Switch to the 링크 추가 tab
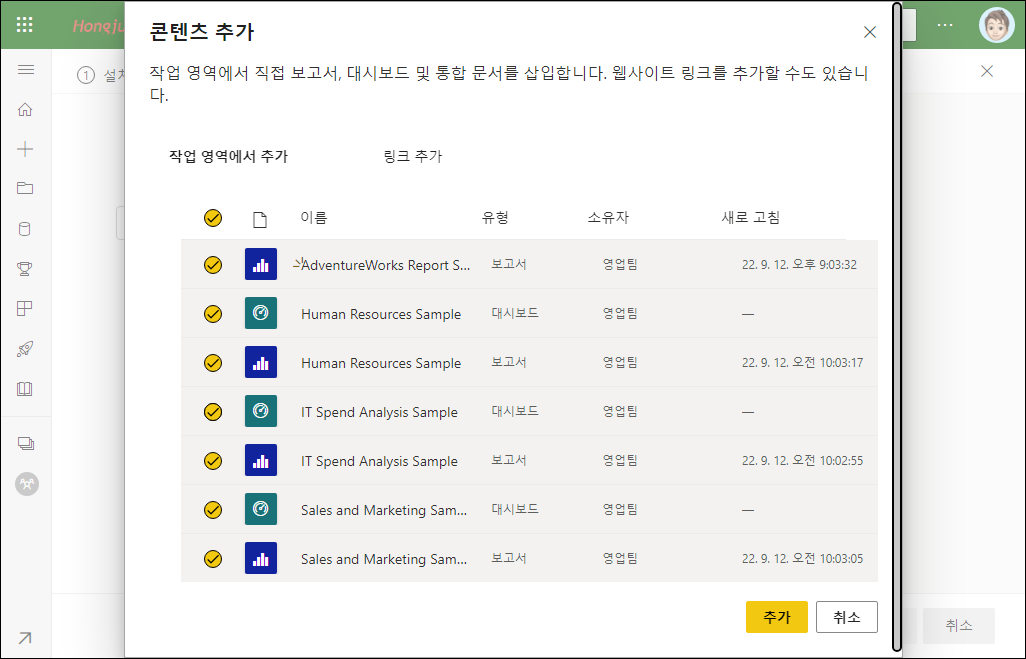The height and width of the screenshot is (659, 1026). 413,156
